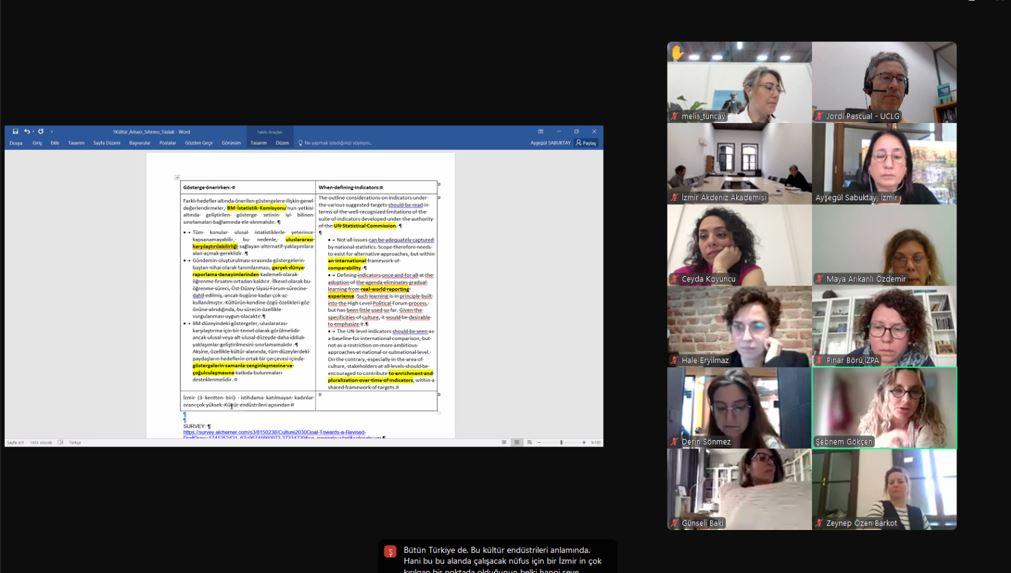This screenshot has width=1011, height=573.
Task: Click the Türkçe language indicator
Action: (x=75, y=443)
